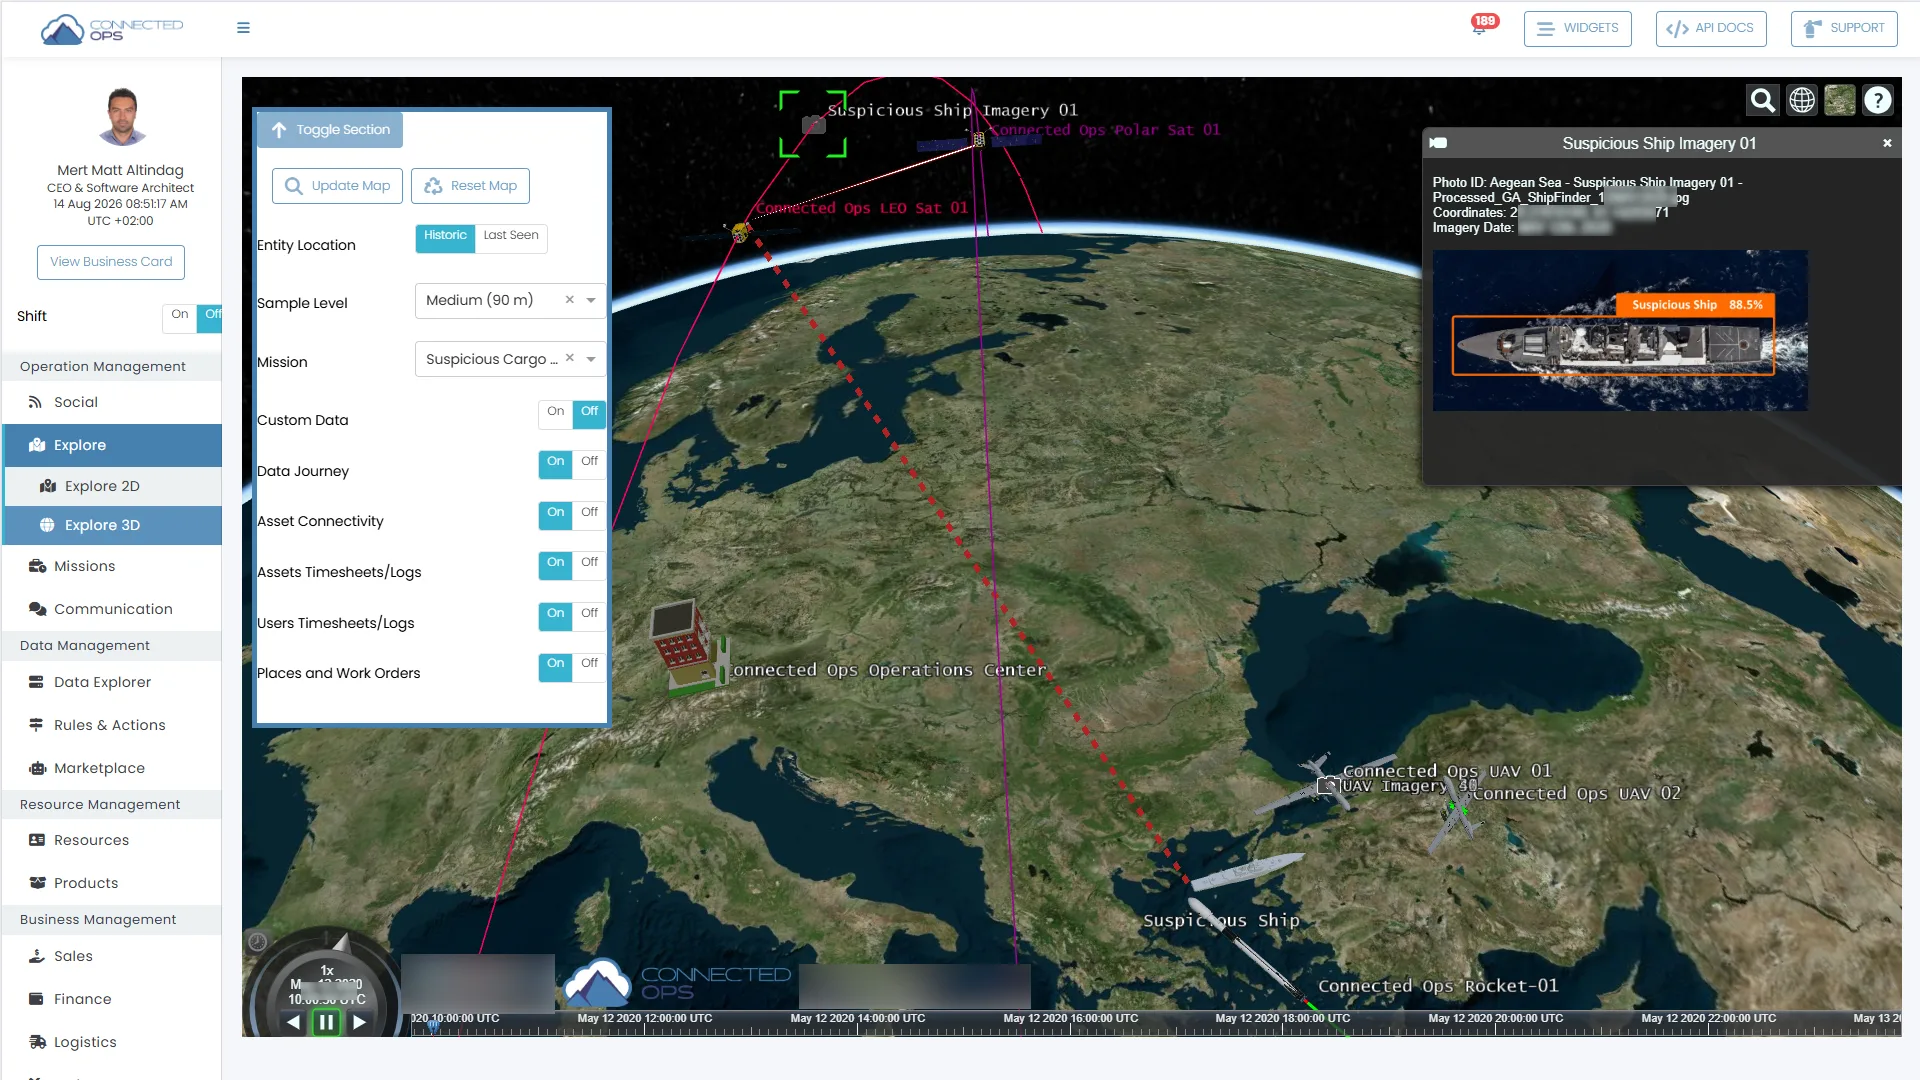Screen dimensions: 1920x1080
Task: Clear the Mission Suspicious Cargo selection
Action: coord(569,358)
